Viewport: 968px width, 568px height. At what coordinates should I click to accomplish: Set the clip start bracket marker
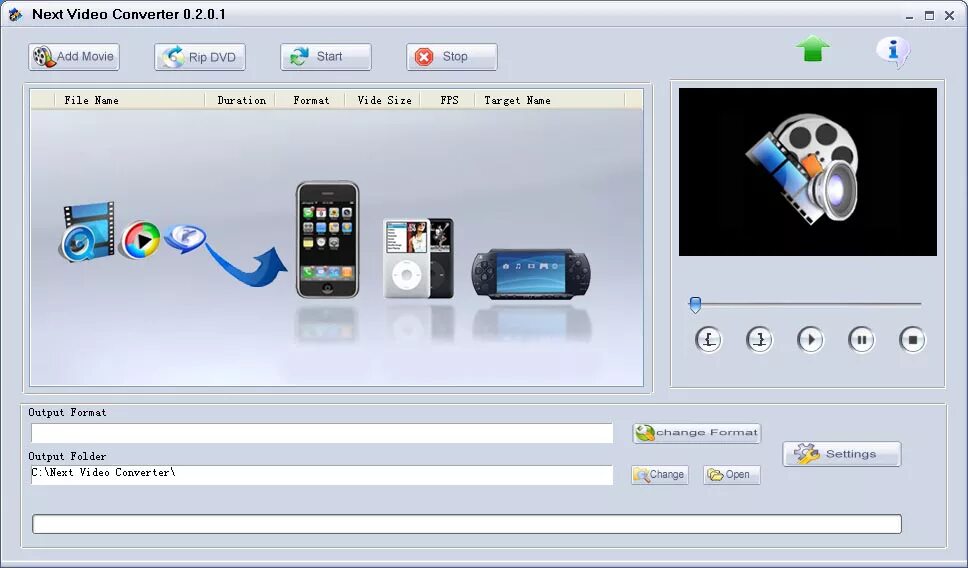708,340
